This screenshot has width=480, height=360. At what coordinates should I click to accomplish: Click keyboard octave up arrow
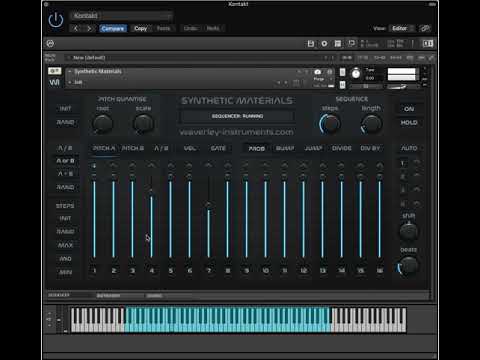pos(50,313)
